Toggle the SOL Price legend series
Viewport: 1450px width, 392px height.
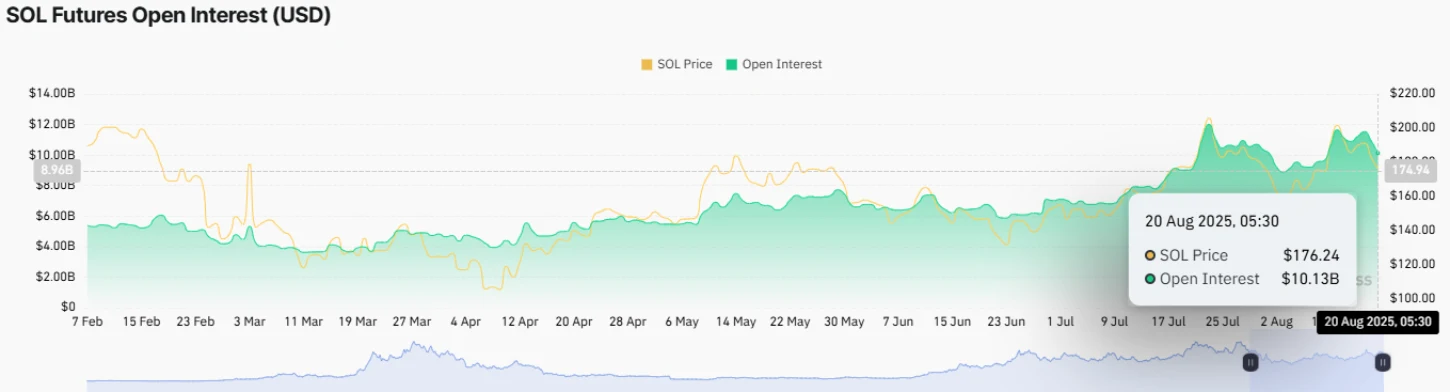(676, 64)
